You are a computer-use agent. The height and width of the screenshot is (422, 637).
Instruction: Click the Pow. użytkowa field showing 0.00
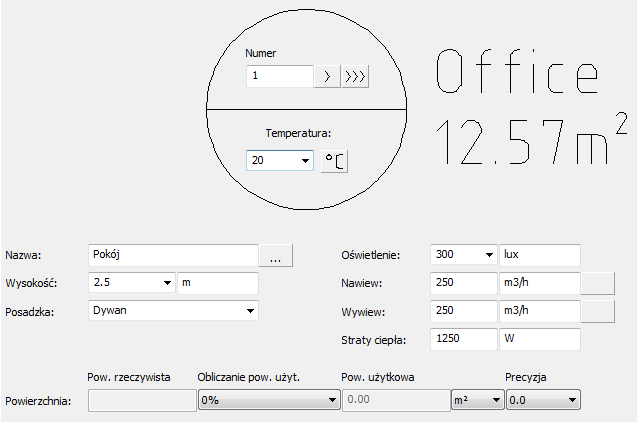pyautogui.click(x=396, y=400)
